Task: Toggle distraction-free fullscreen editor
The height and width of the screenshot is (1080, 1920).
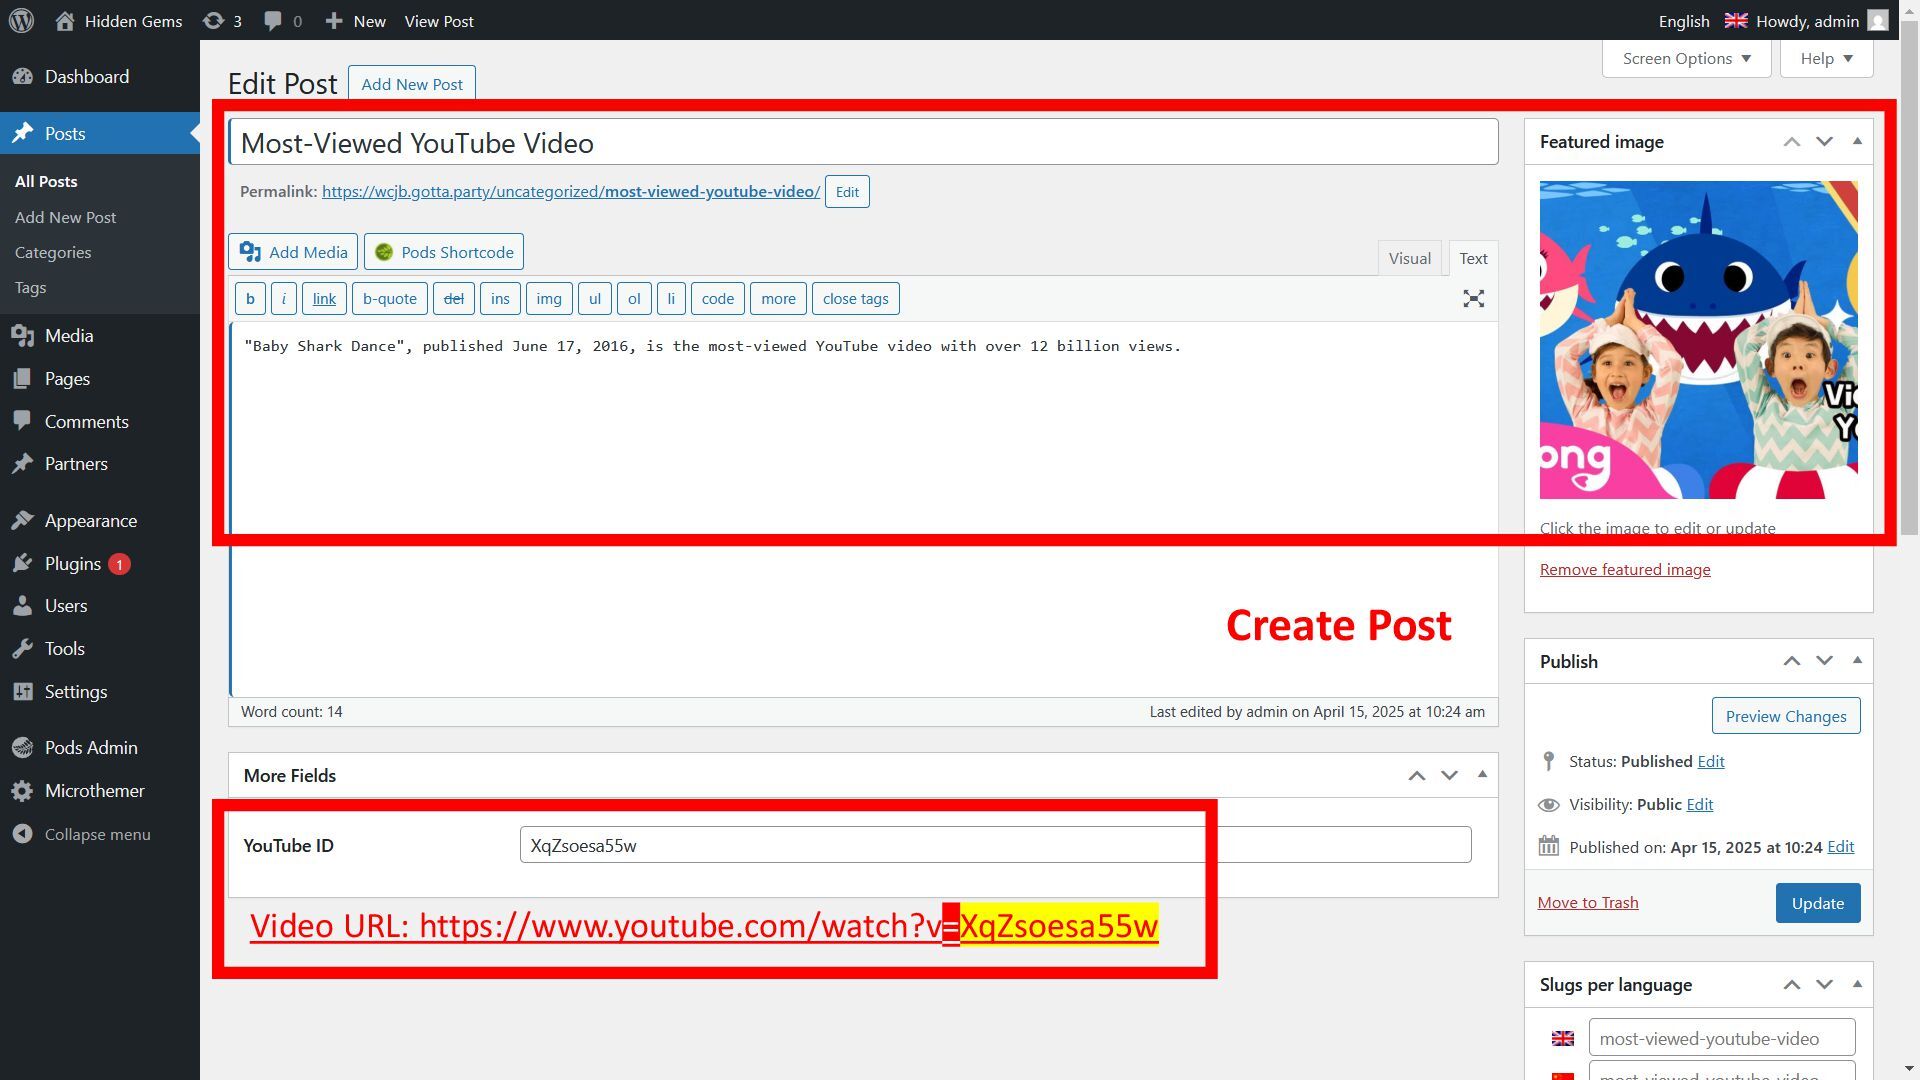Action: 1473,299
